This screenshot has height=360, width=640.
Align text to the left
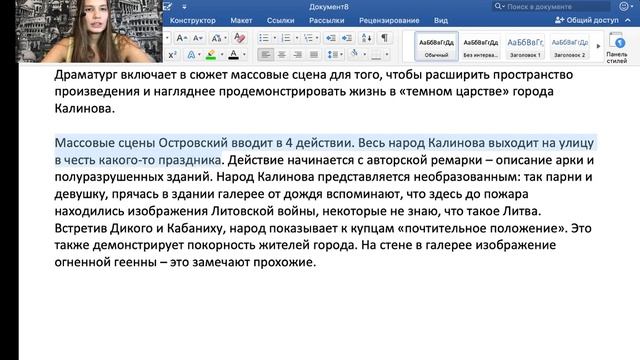pyautogui.click(x=266, y=54)
